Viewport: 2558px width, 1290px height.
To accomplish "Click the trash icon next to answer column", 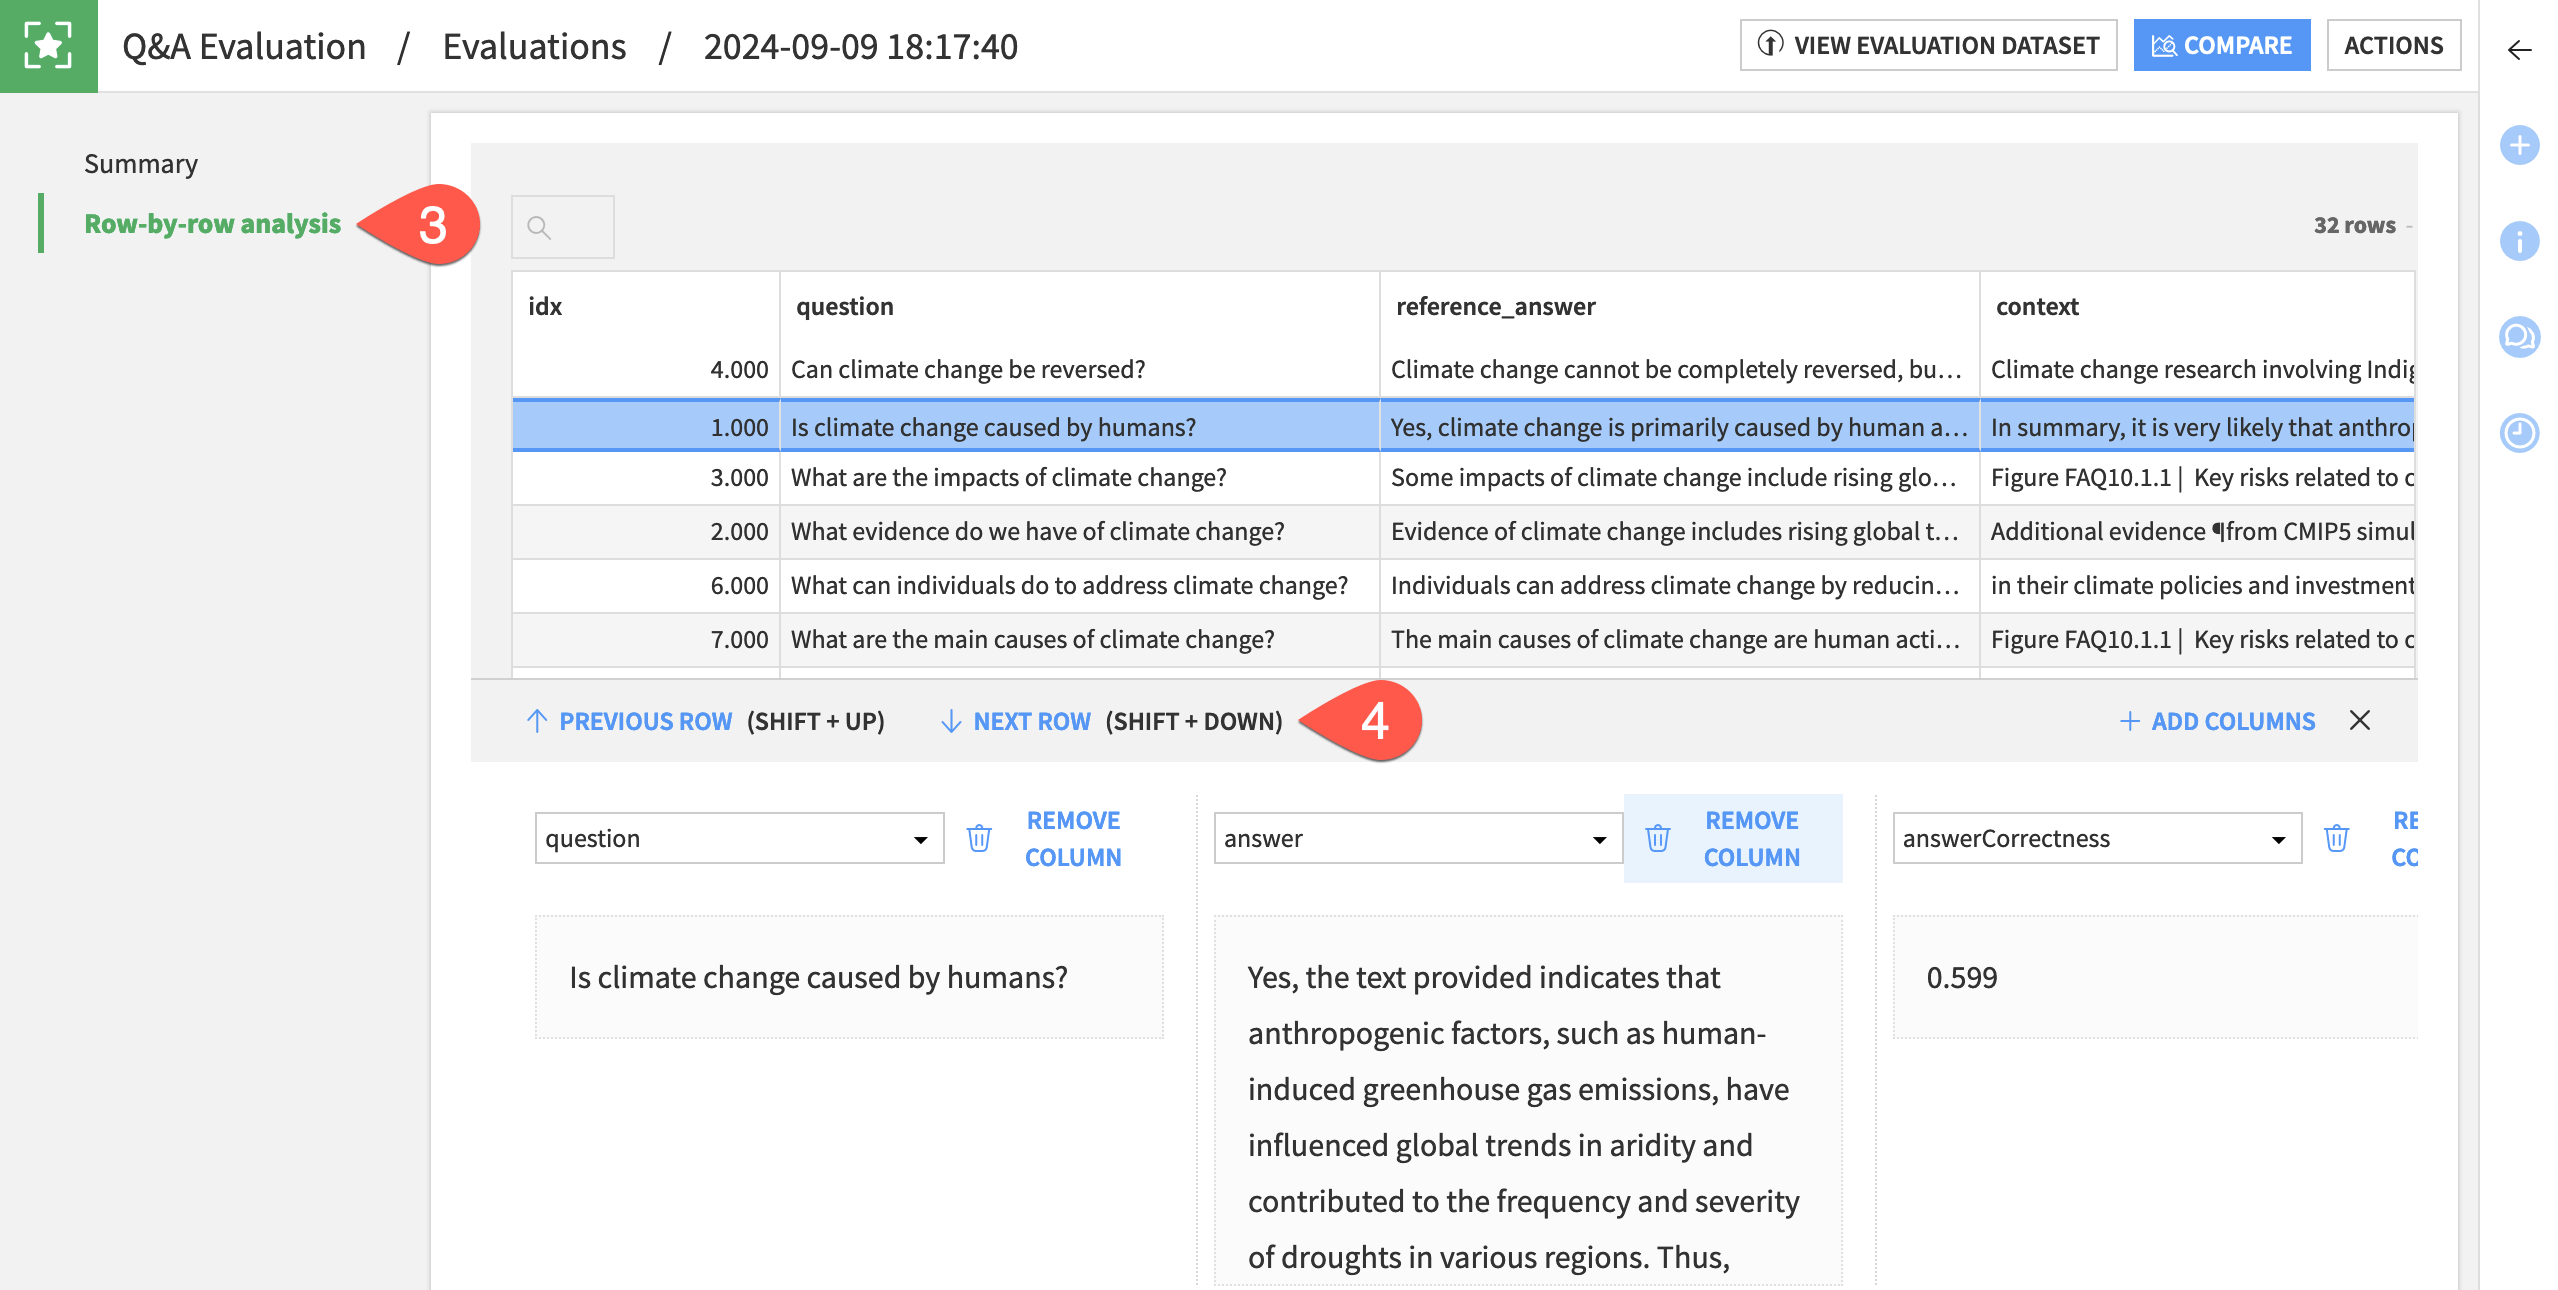I will coord(1657,838).
